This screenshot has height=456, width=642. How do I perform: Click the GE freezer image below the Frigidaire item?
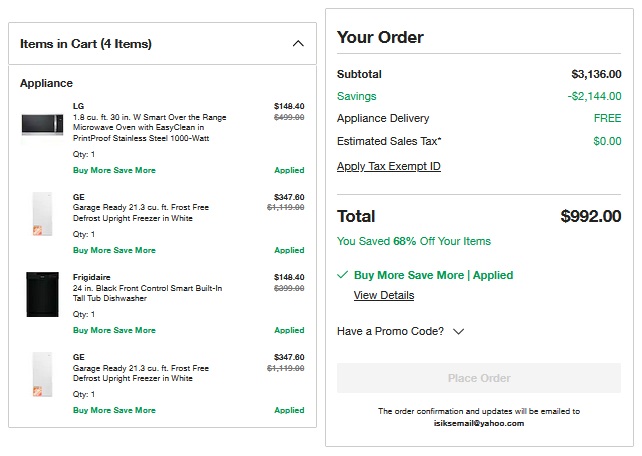pyautogui.click(x=42, y=373)
